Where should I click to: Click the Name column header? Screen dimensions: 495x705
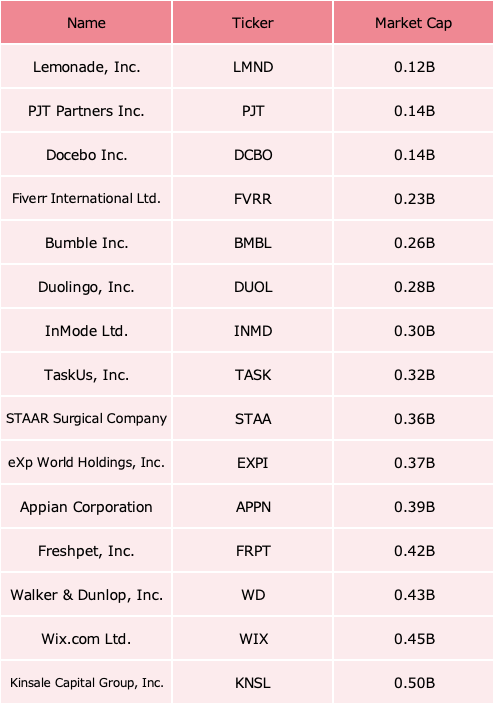pyautogui.click(x=86, y=22)
